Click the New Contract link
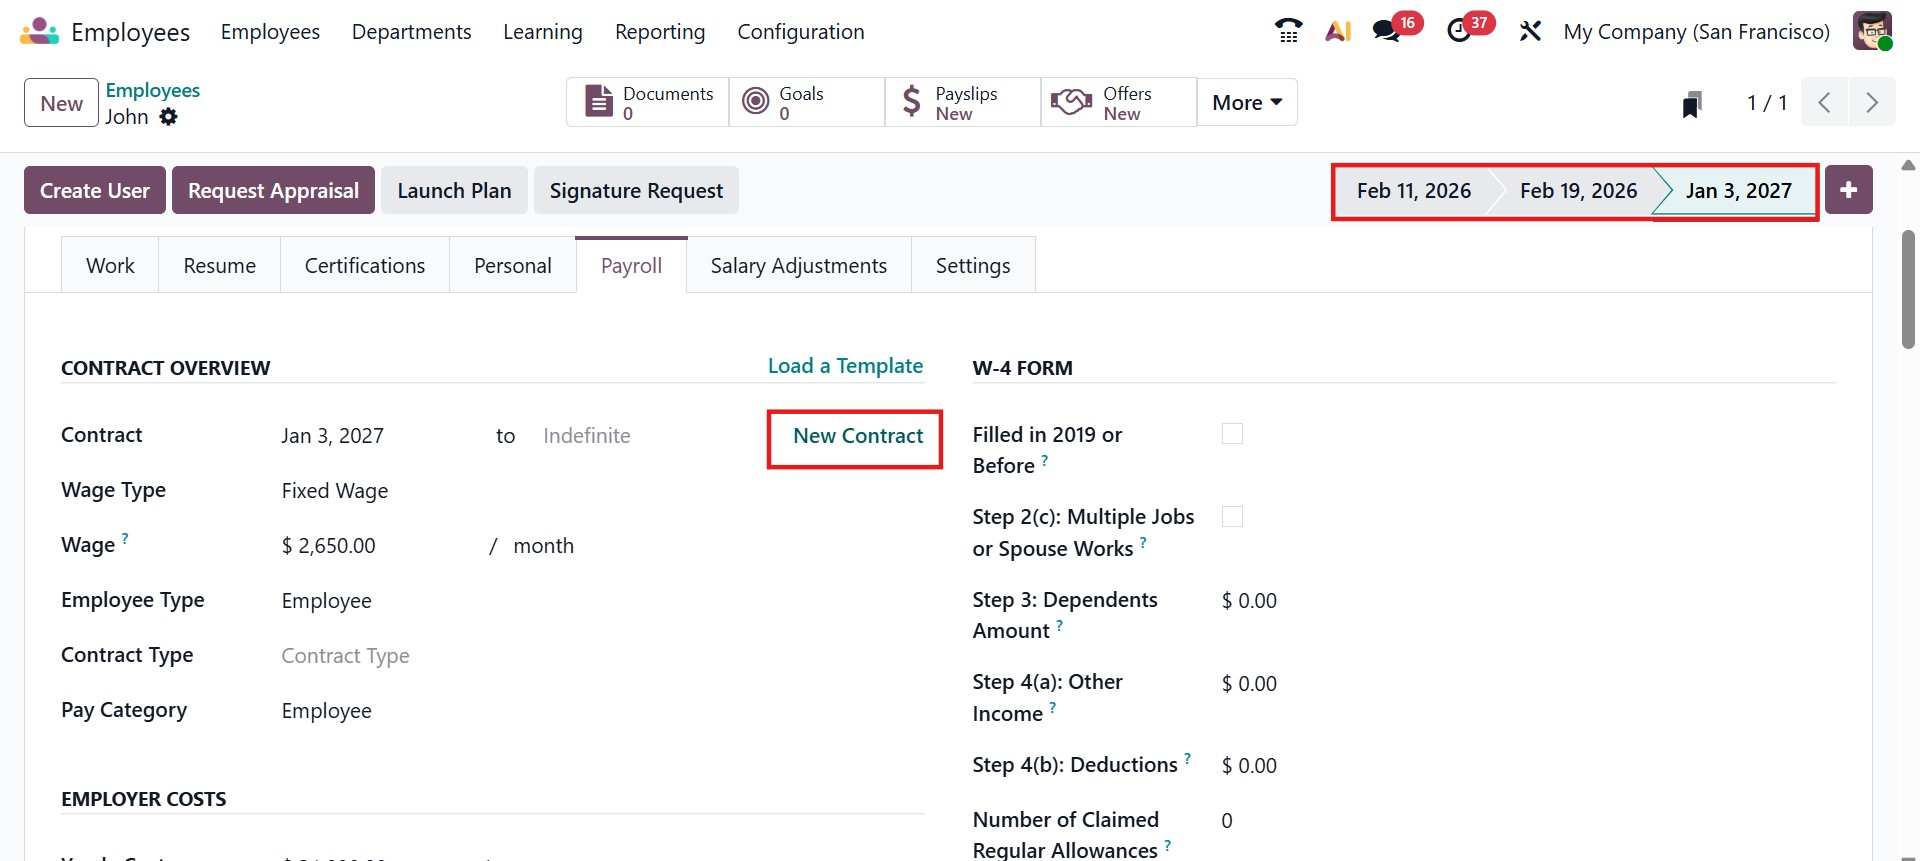 tap(857, 436)
